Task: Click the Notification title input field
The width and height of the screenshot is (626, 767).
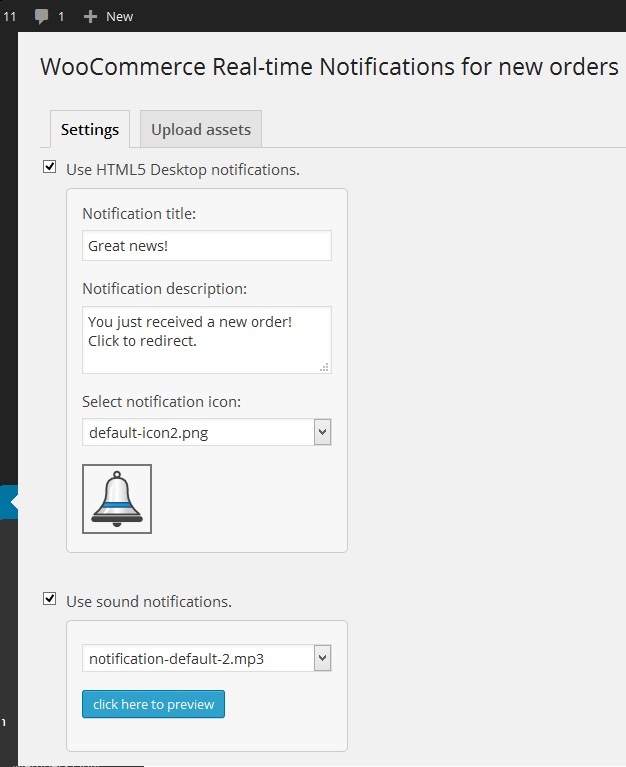Action: click(x=206, y=246)
